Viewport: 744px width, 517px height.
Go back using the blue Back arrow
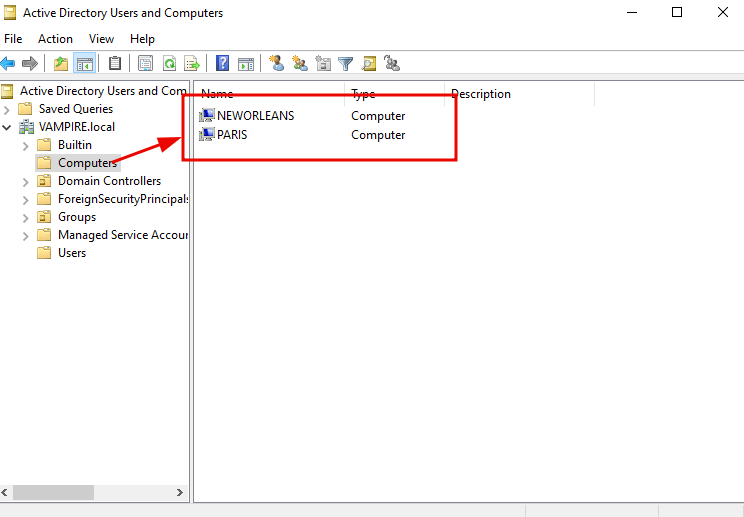click(8, 63)
